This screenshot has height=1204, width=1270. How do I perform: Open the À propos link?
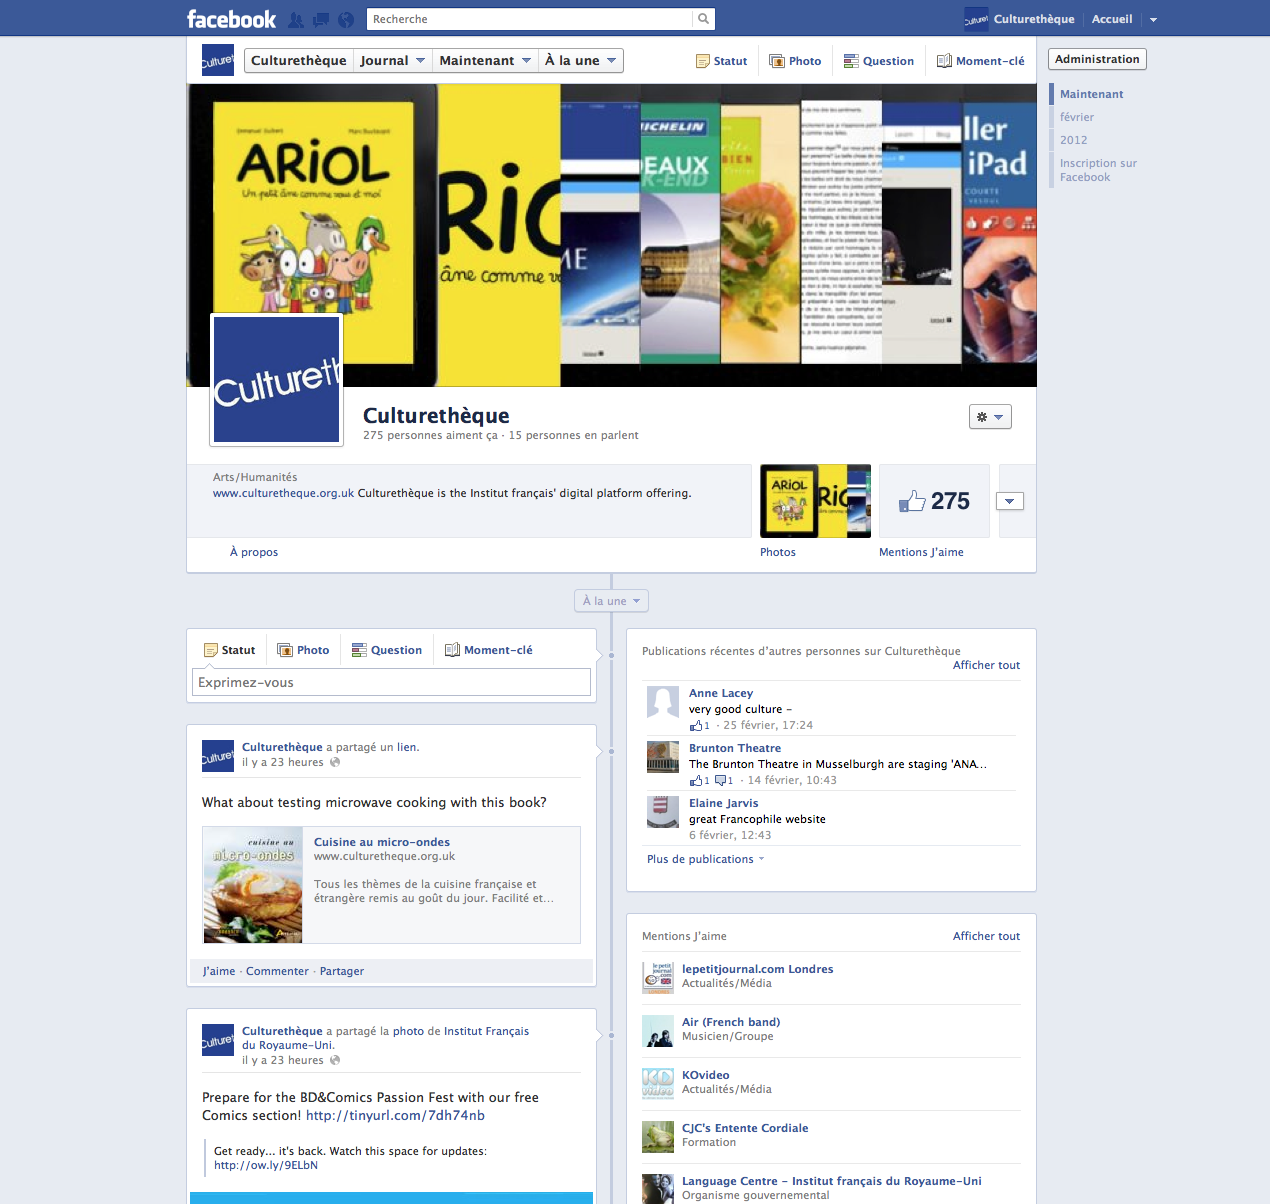click(254, 552)
